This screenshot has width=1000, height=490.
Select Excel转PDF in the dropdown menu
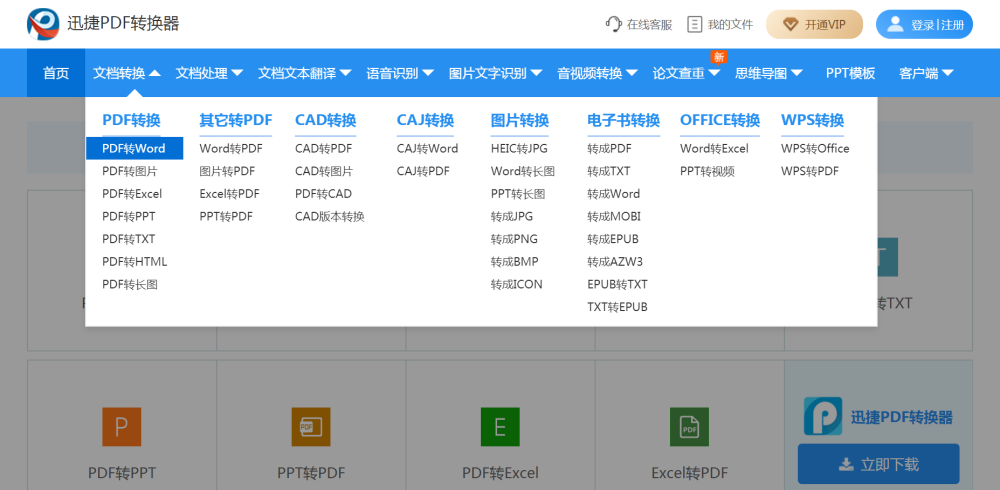230,194
